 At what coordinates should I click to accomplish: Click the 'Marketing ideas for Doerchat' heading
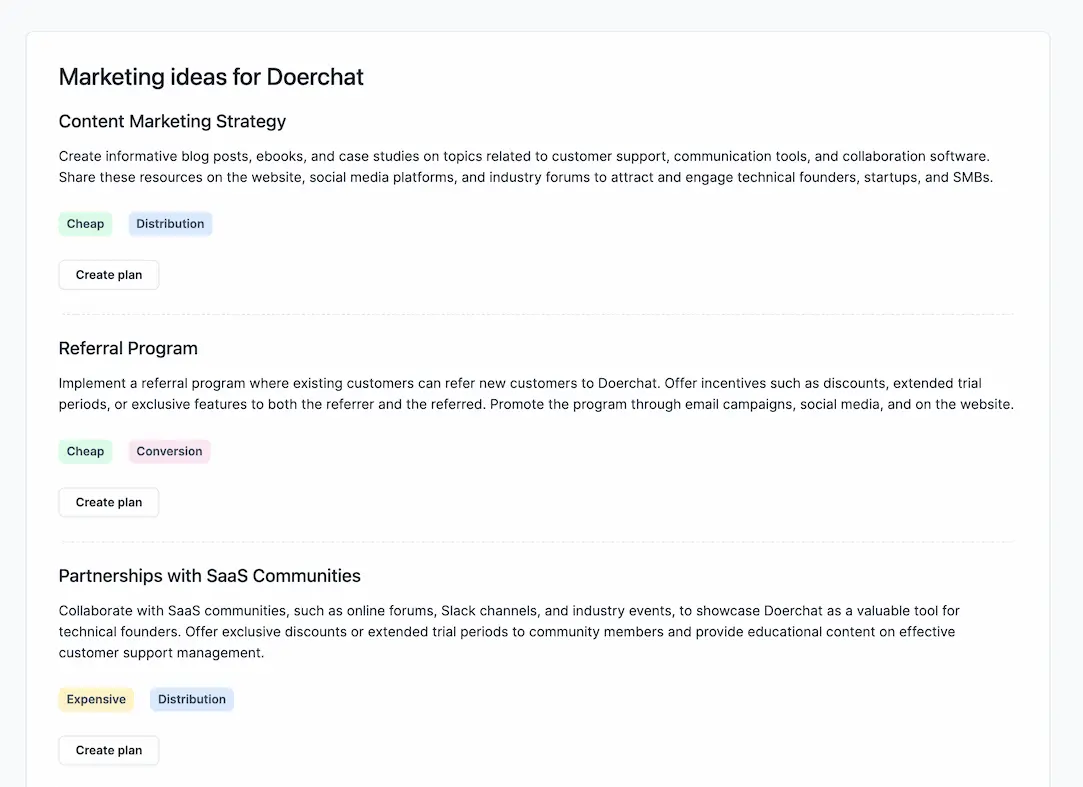click(x=211, y=77)
